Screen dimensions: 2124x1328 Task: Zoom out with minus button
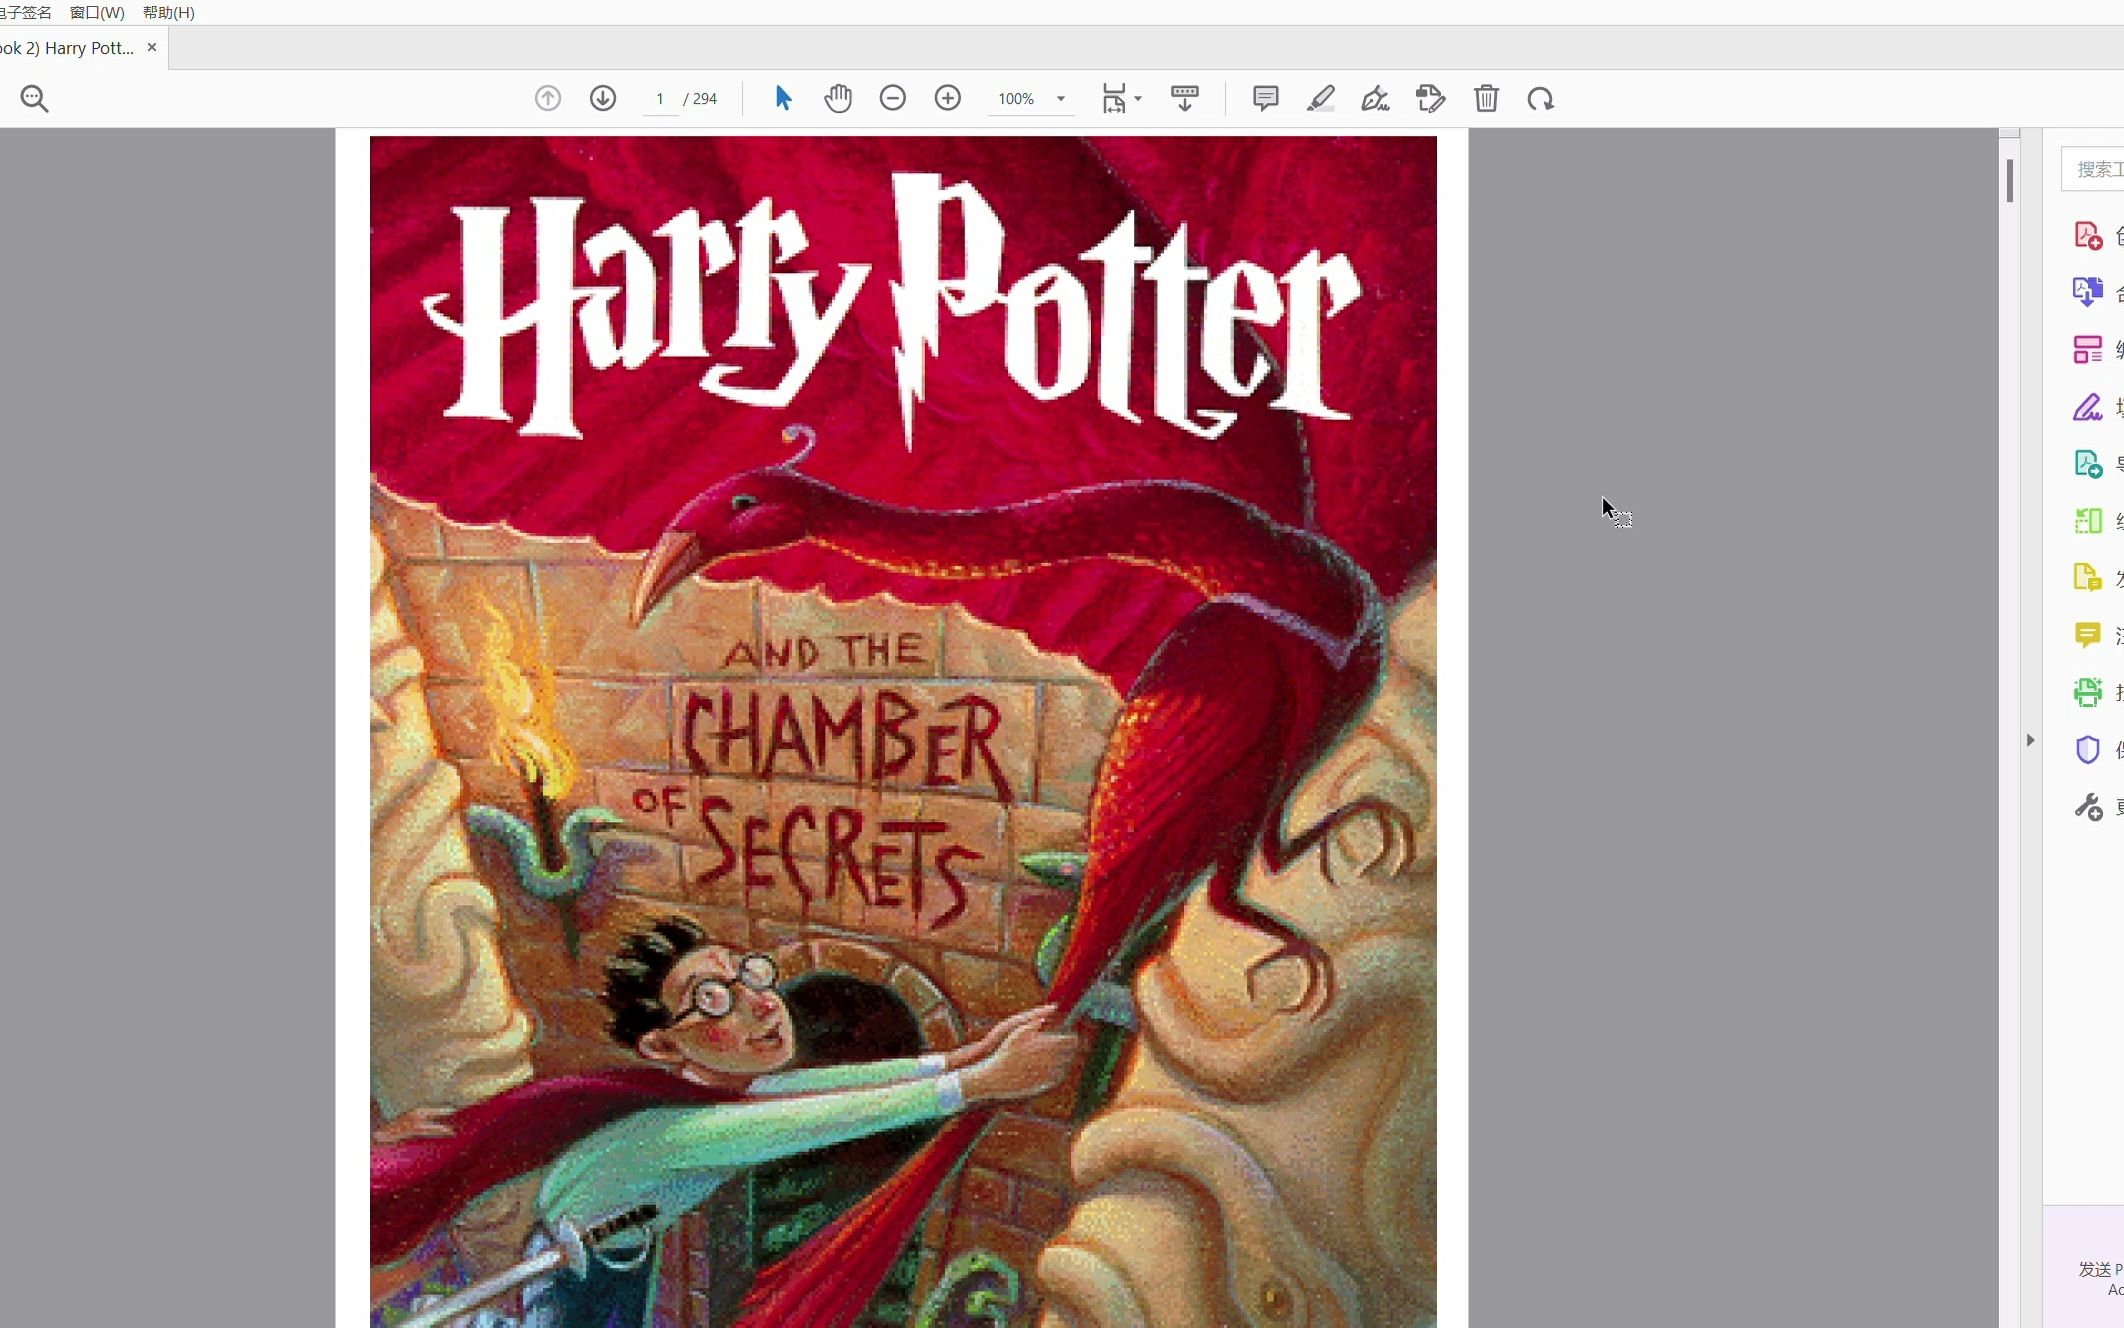pyautogui.click(x=893, y=98)
